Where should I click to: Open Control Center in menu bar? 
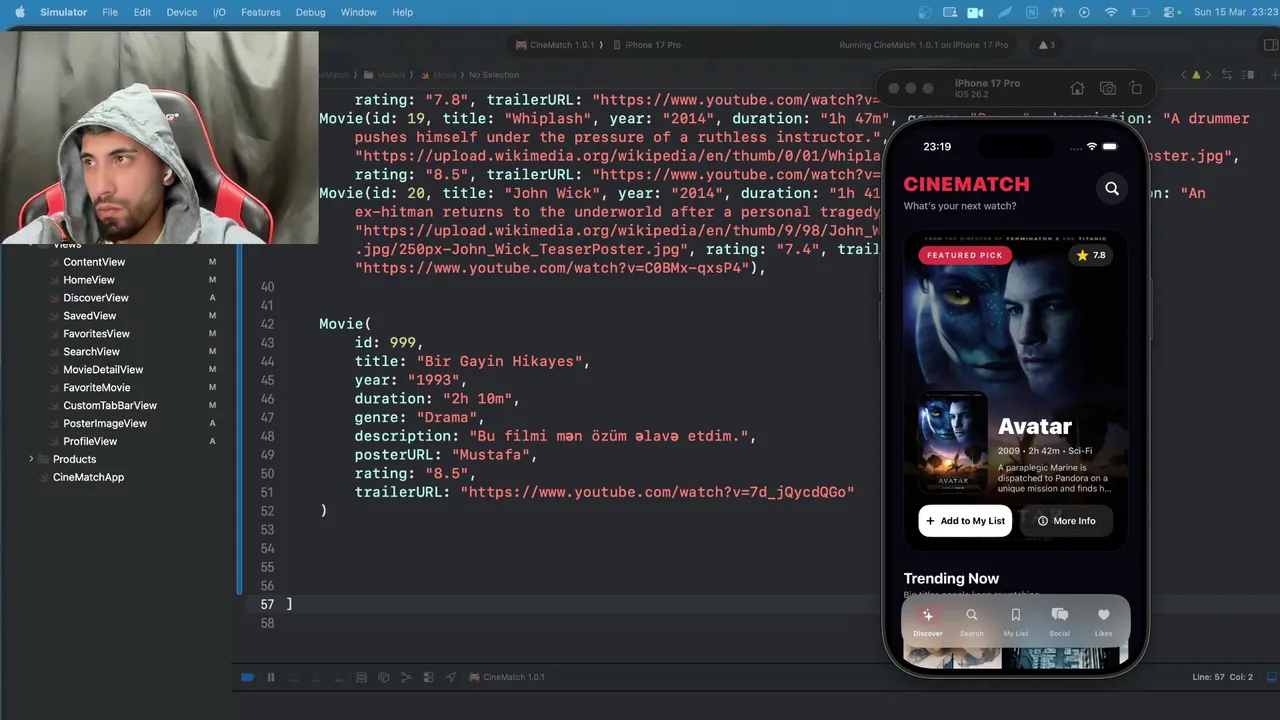coord(1171,12)
